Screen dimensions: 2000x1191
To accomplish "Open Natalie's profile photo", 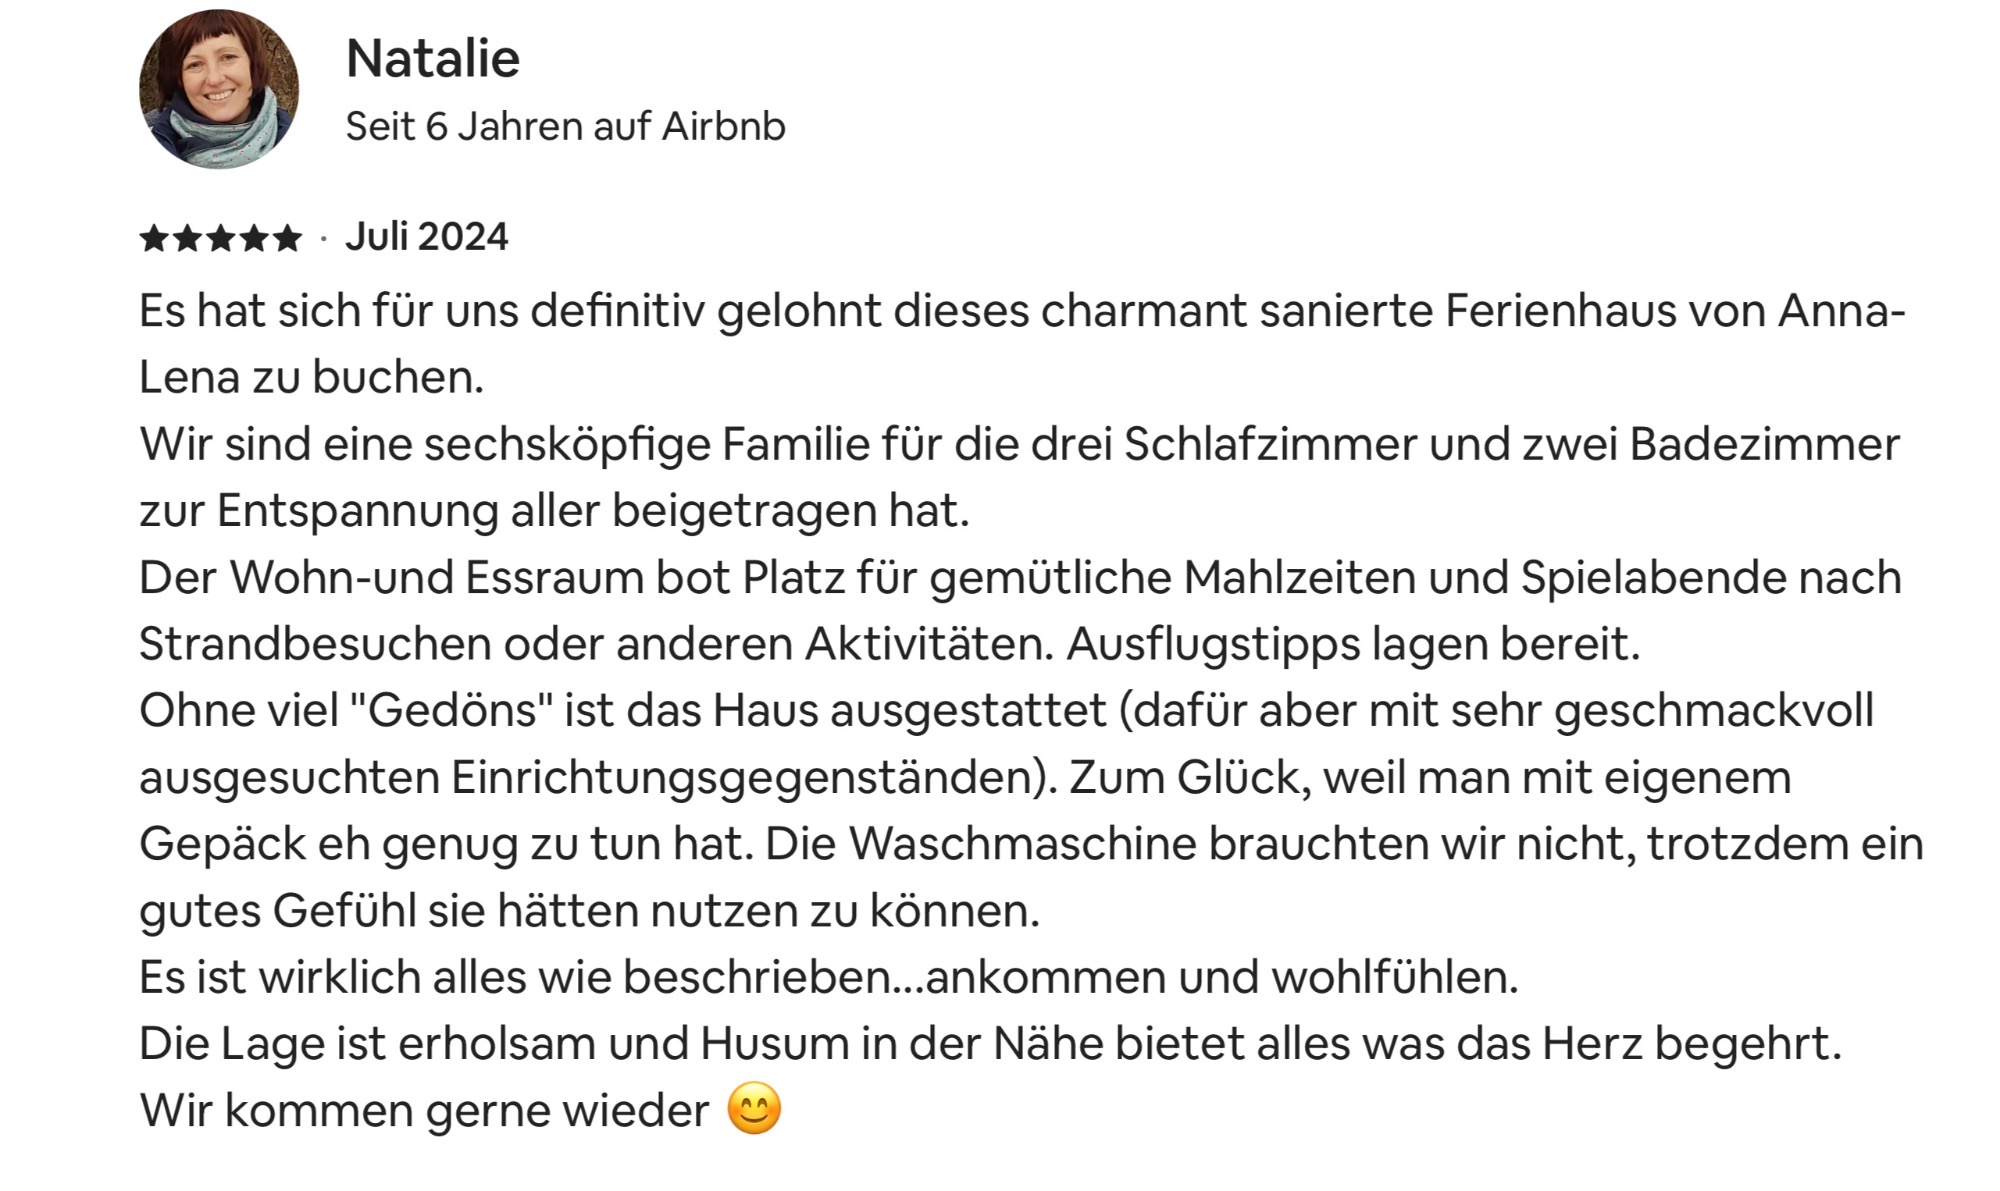I will (x=219, y=89).
